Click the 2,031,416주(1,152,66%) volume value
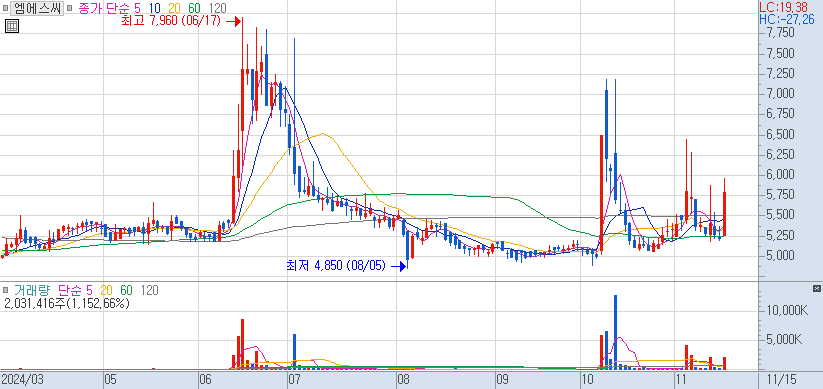823x389 pixels. (x=67, y=303)
